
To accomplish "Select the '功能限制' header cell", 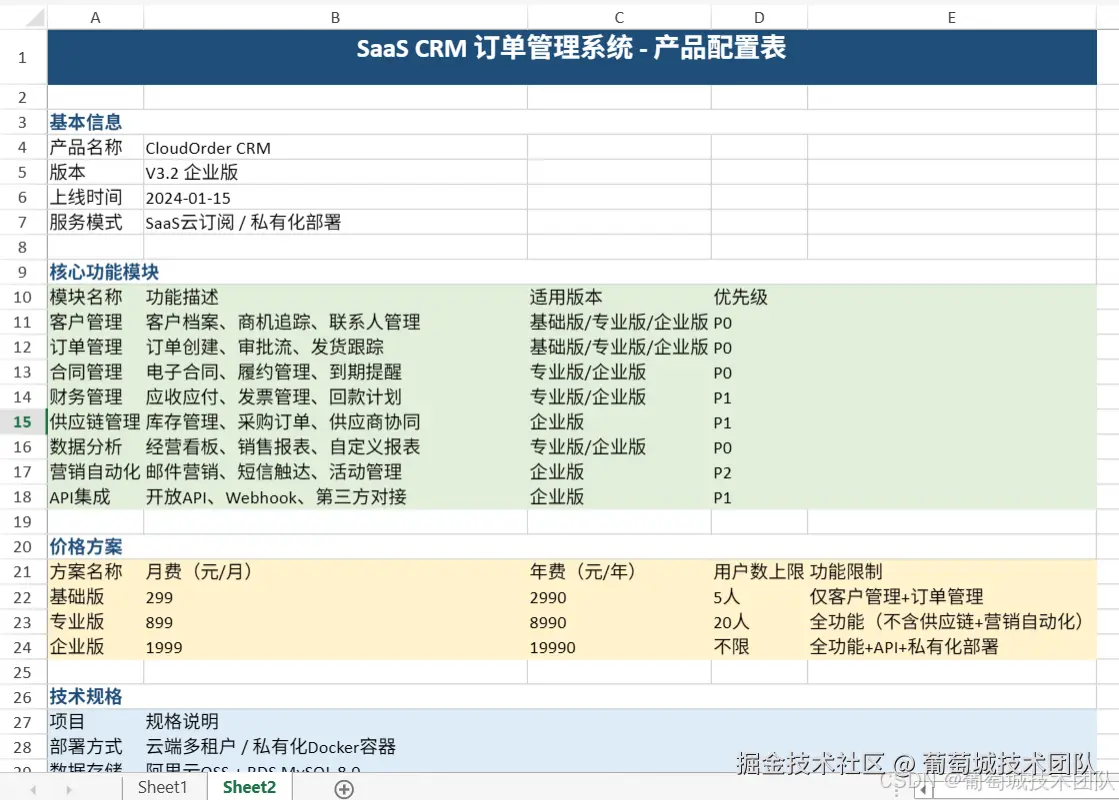I will tap(952, 572).
